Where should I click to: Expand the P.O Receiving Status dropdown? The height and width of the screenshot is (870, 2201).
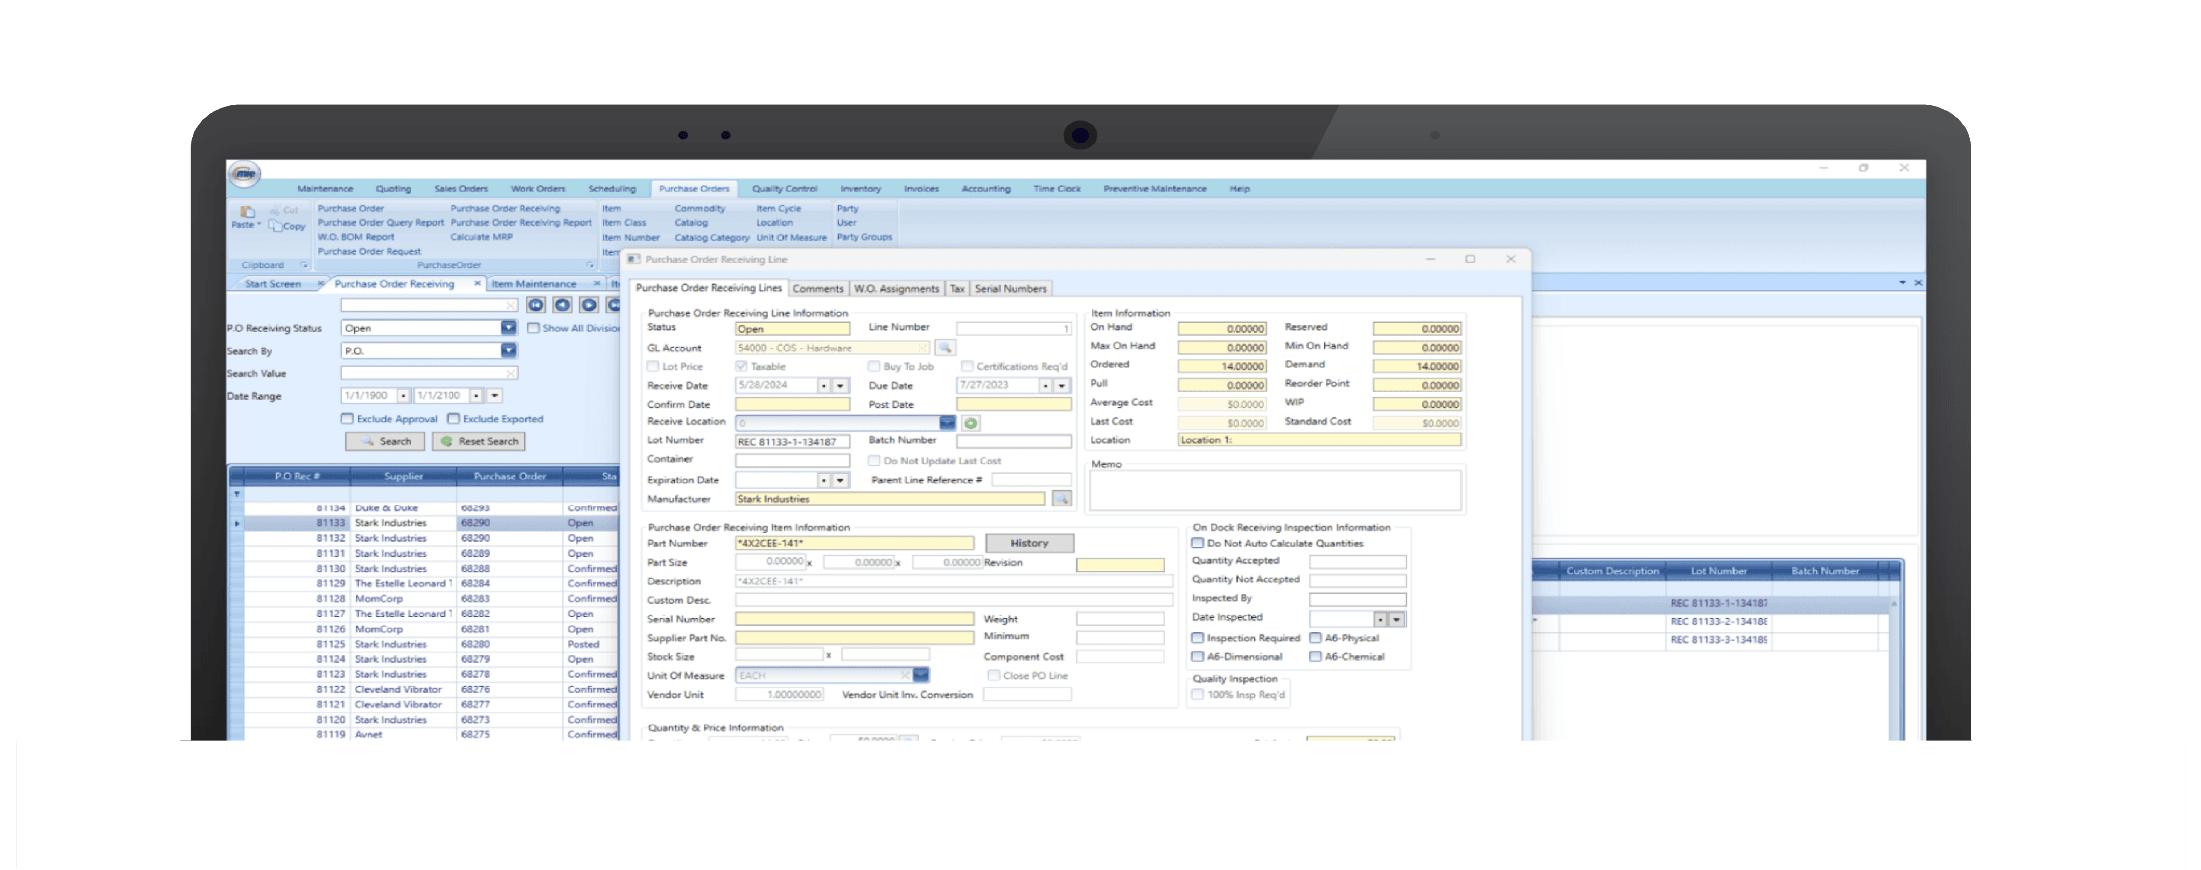pos(508,328)
